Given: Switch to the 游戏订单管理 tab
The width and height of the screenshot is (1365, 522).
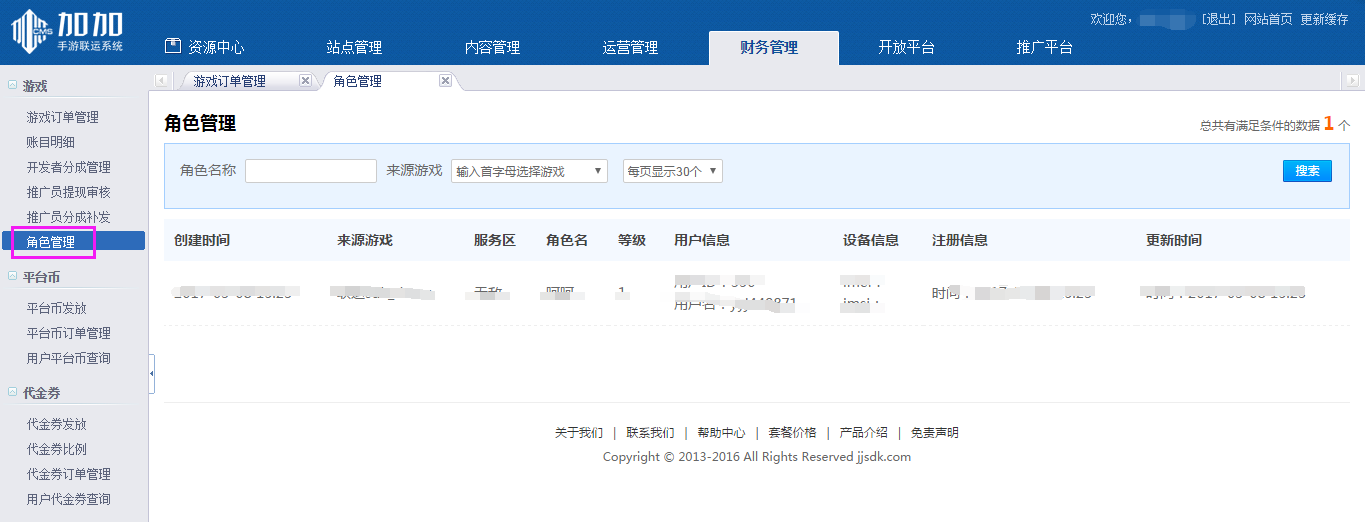Looking at the screenshot, I should [x=229, y=81].
